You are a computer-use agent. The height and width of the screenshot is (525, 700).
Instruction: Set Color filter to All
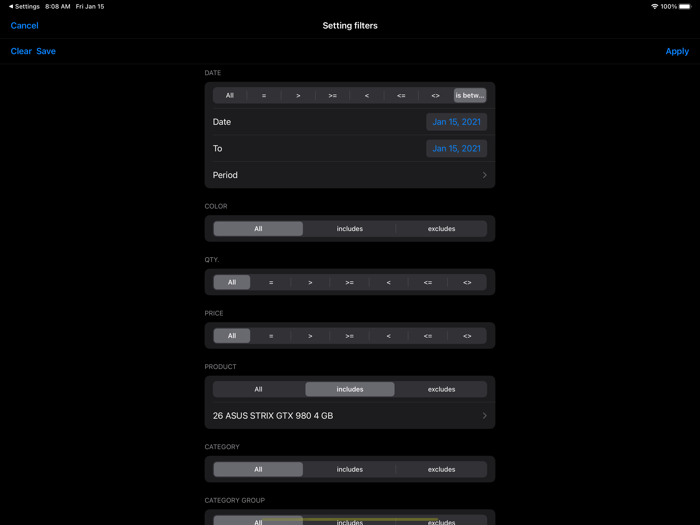[258, 229]
